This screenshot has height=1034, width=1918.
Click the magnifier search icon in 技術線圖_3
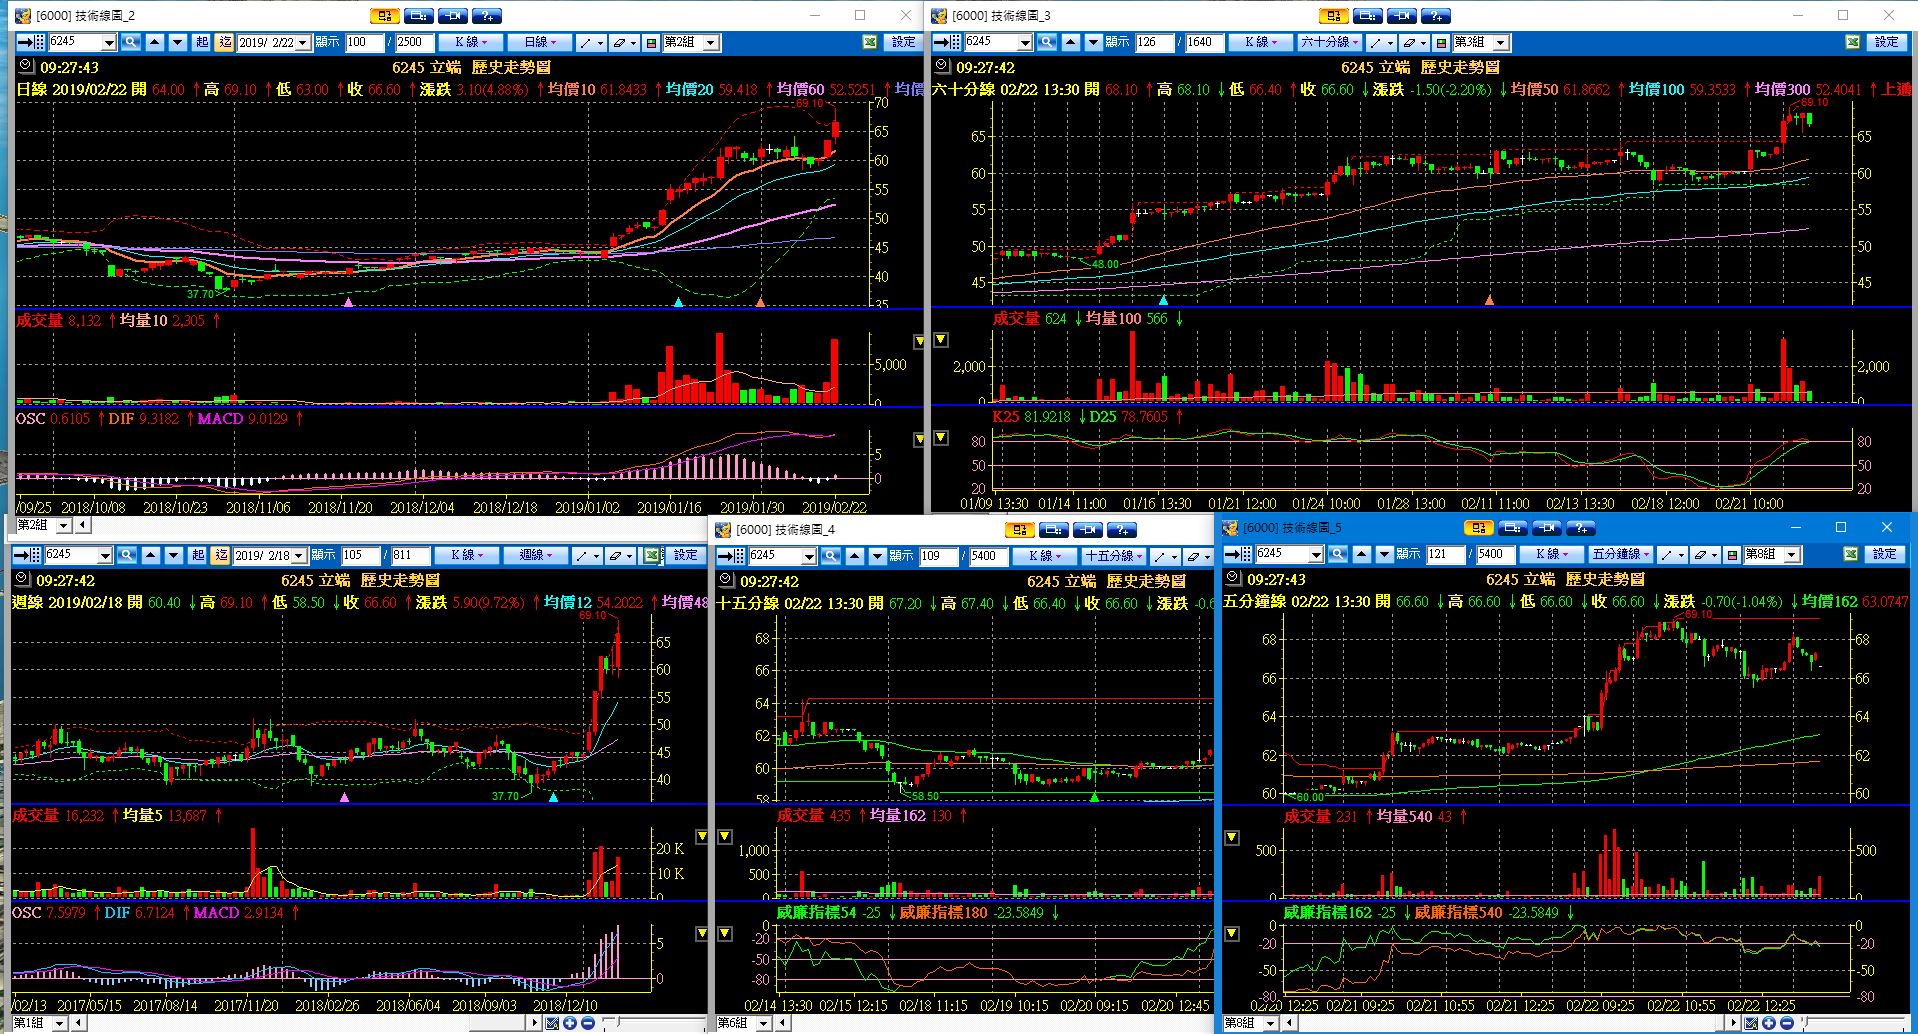[1047, 42]
